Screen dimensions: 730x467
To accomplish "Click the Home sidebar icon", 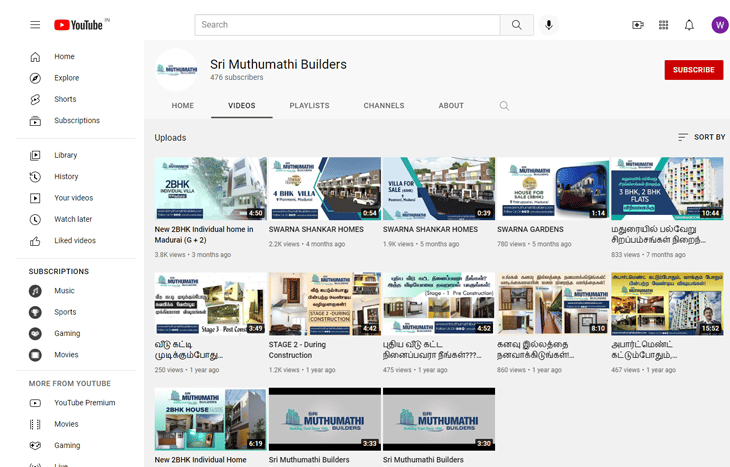I will pyautogui.click(x=35, y=57).
